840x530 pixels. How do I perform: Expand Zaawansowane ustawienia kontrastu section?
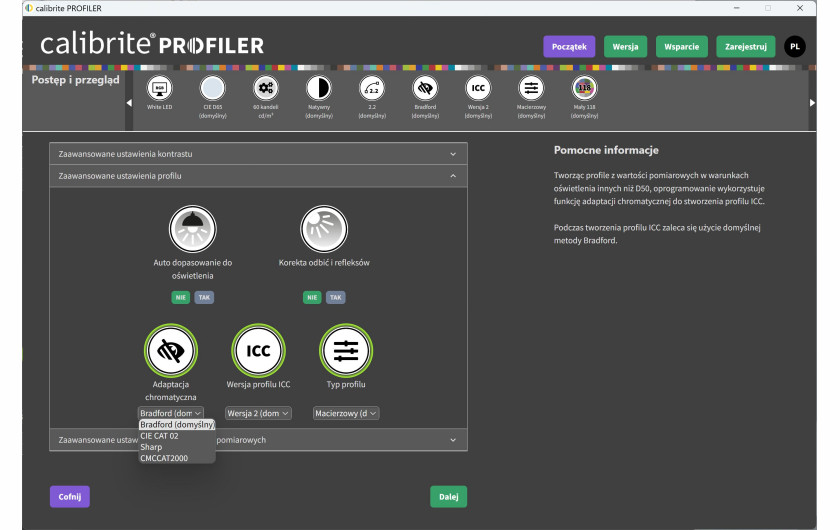coord(258,154)
